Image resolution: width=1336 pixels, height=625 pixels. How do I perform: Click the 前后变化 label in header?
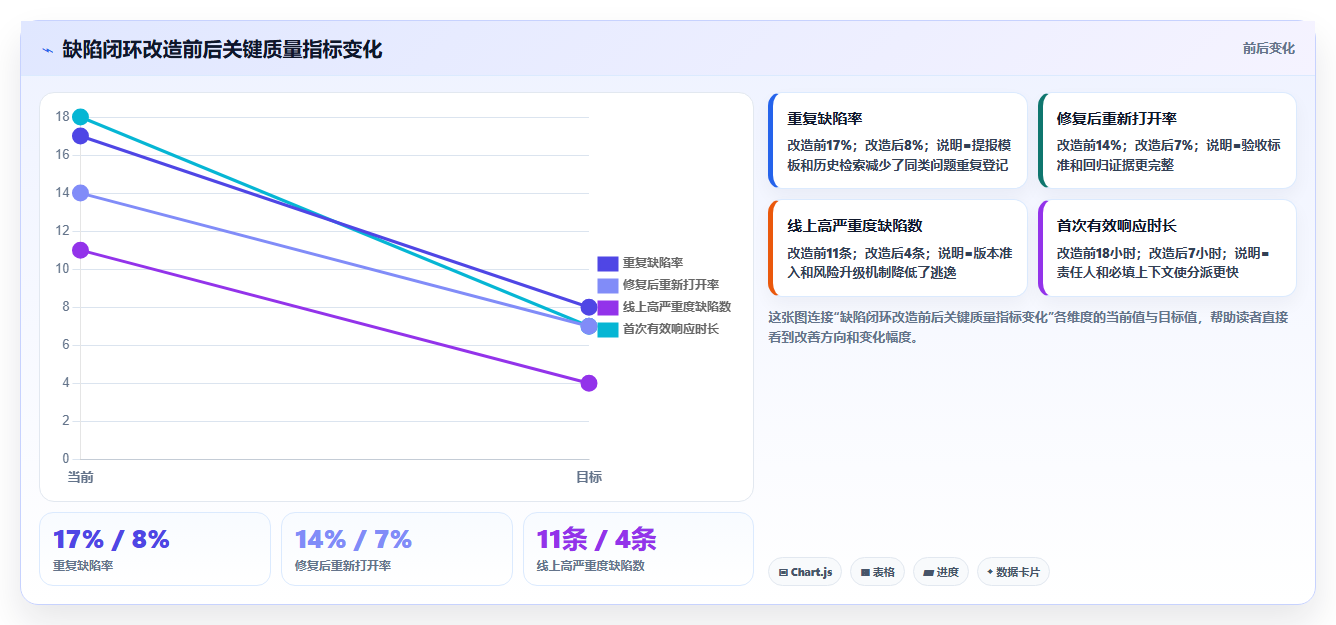tap(1268, 48)
